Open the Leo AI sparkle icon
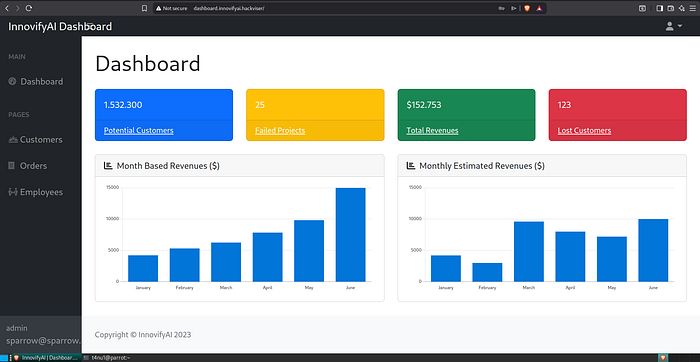700x362 pixels. (x=682, y=8)
